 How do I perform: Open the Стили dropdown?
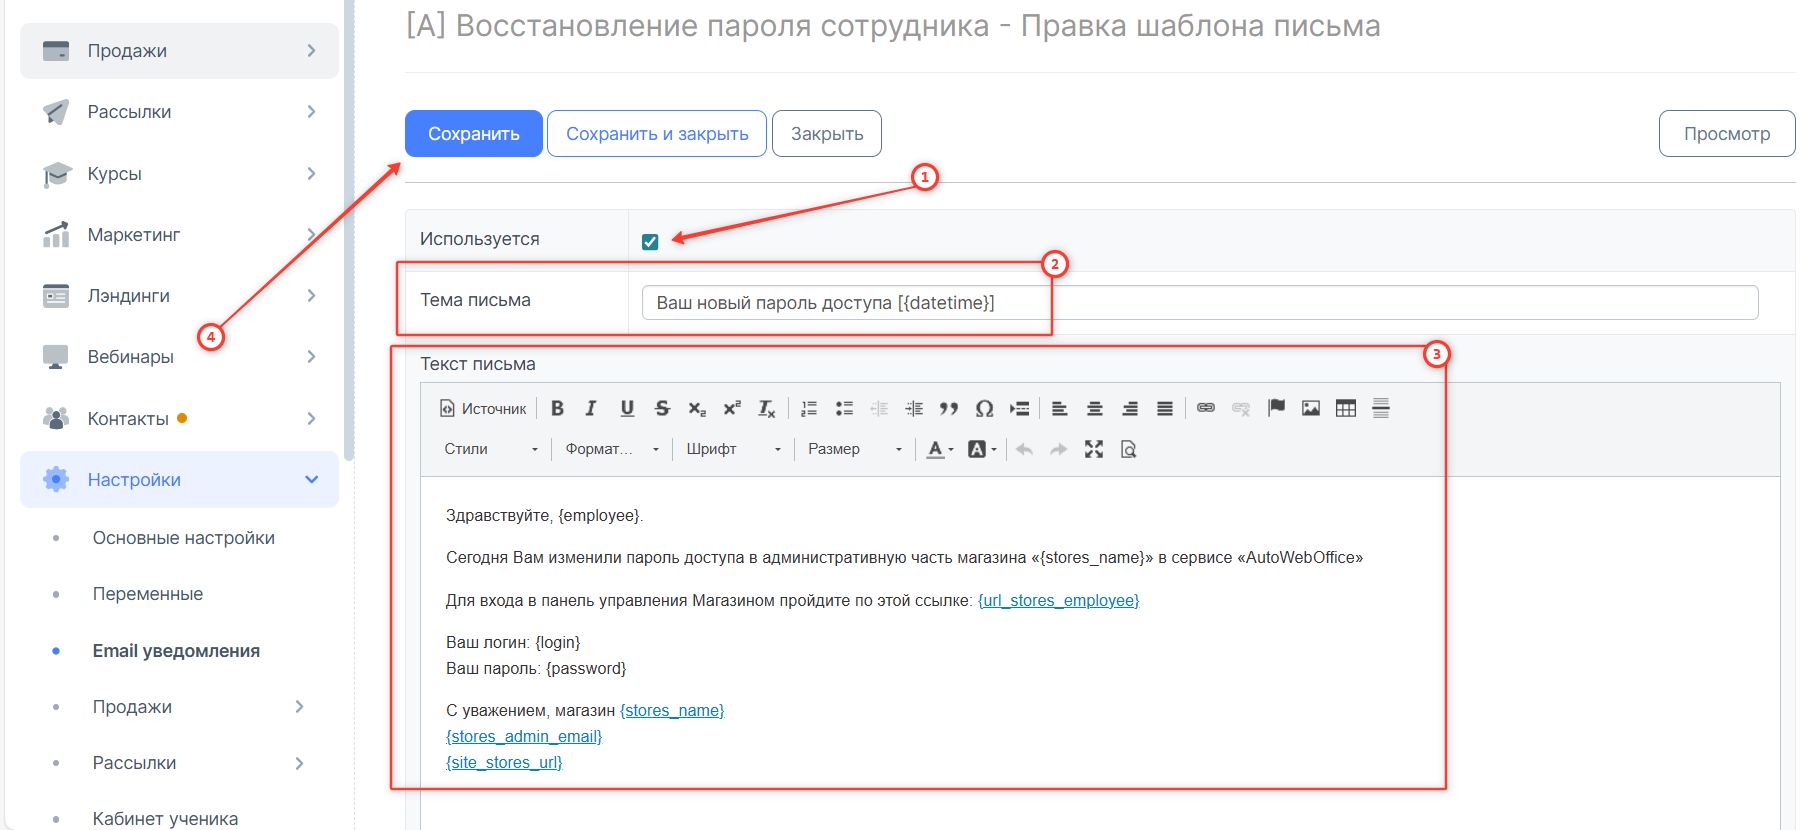coord(491,449)
